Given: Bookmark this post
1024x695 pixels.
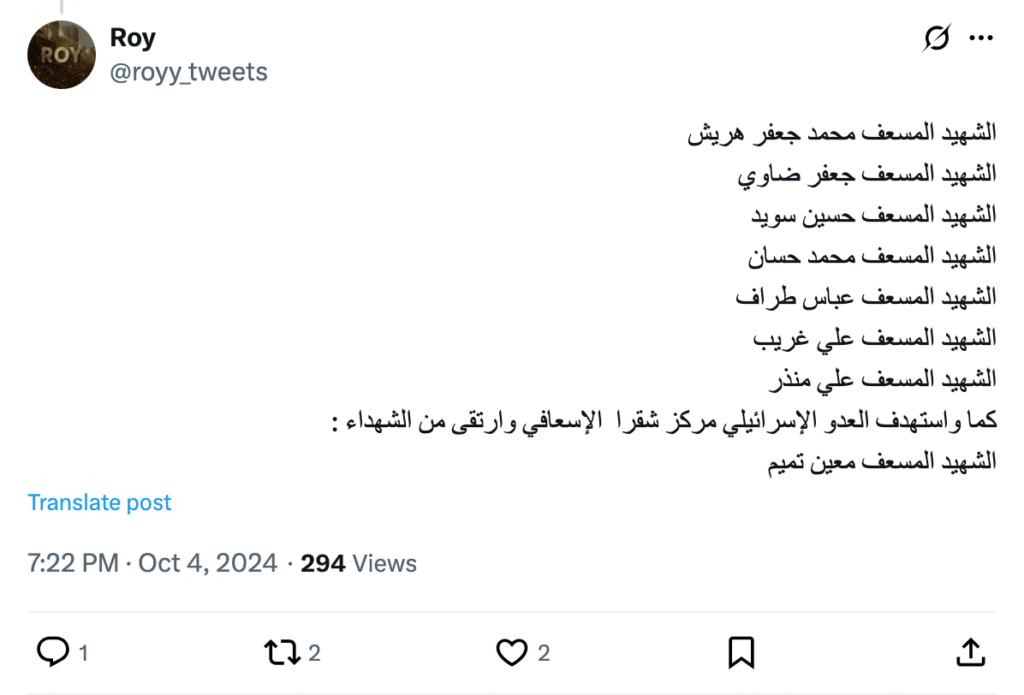Looking at the screenshot, I should [741, 653].
